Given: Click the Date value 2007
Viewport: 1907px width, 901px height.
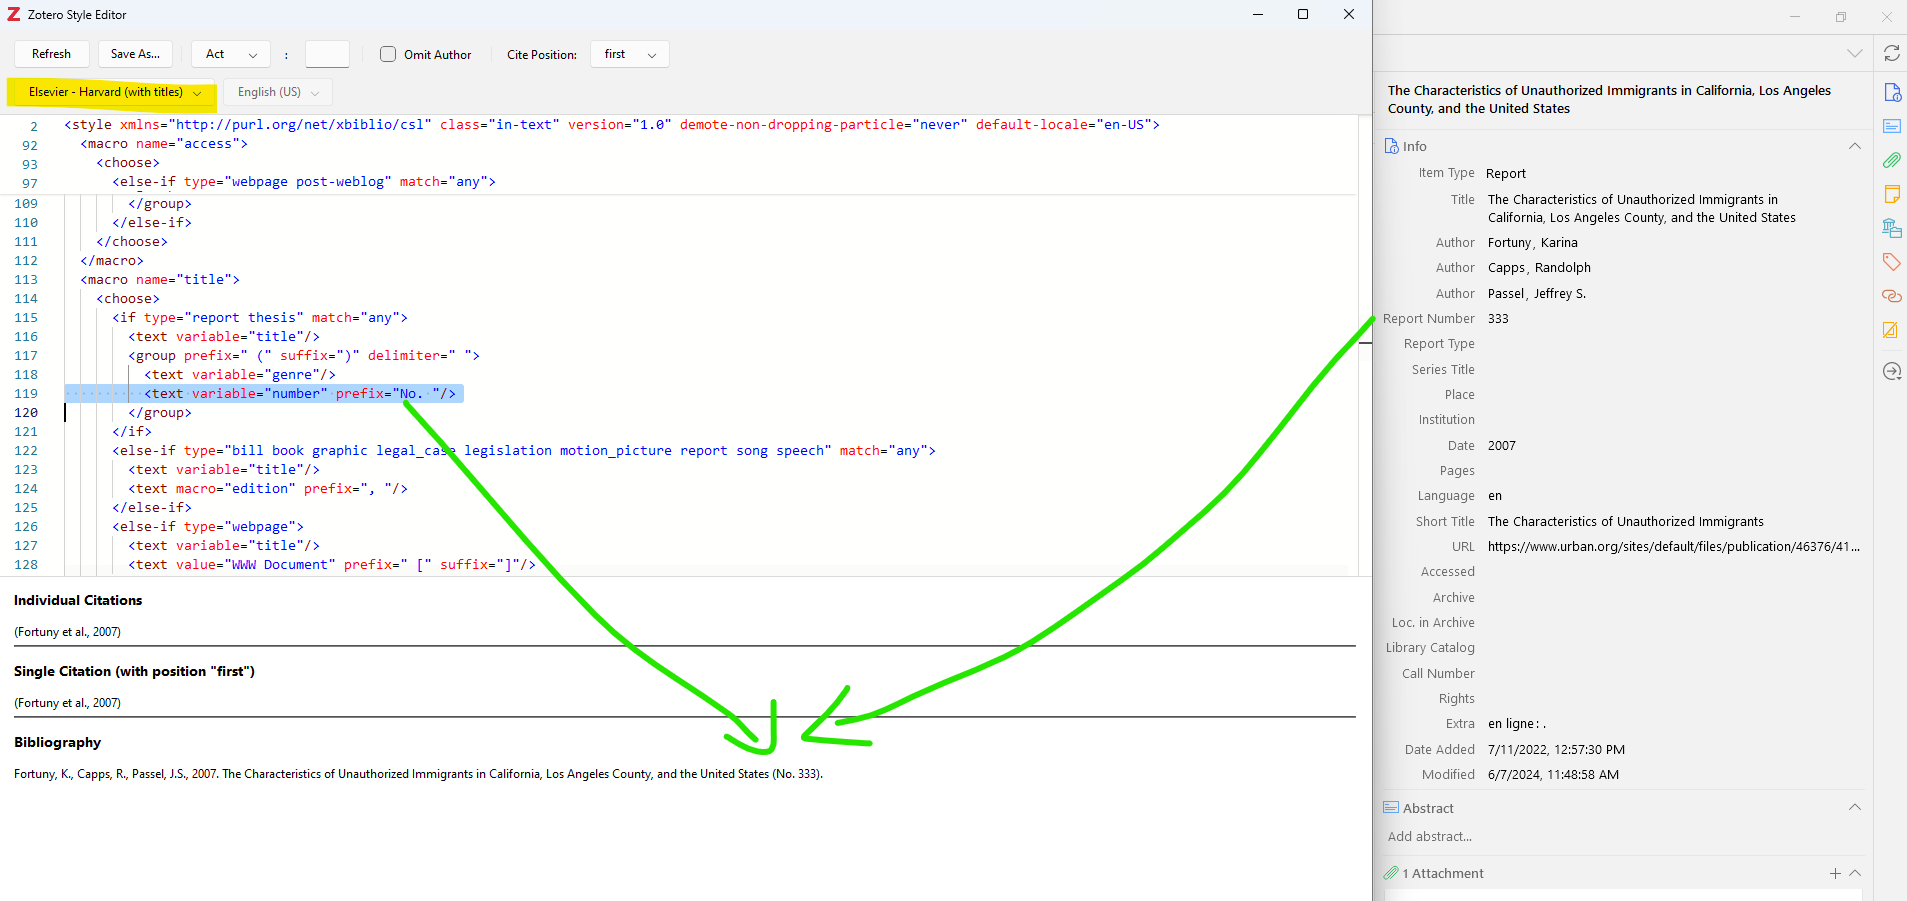Looking at the screenshot, I should tap(1502, 446).
